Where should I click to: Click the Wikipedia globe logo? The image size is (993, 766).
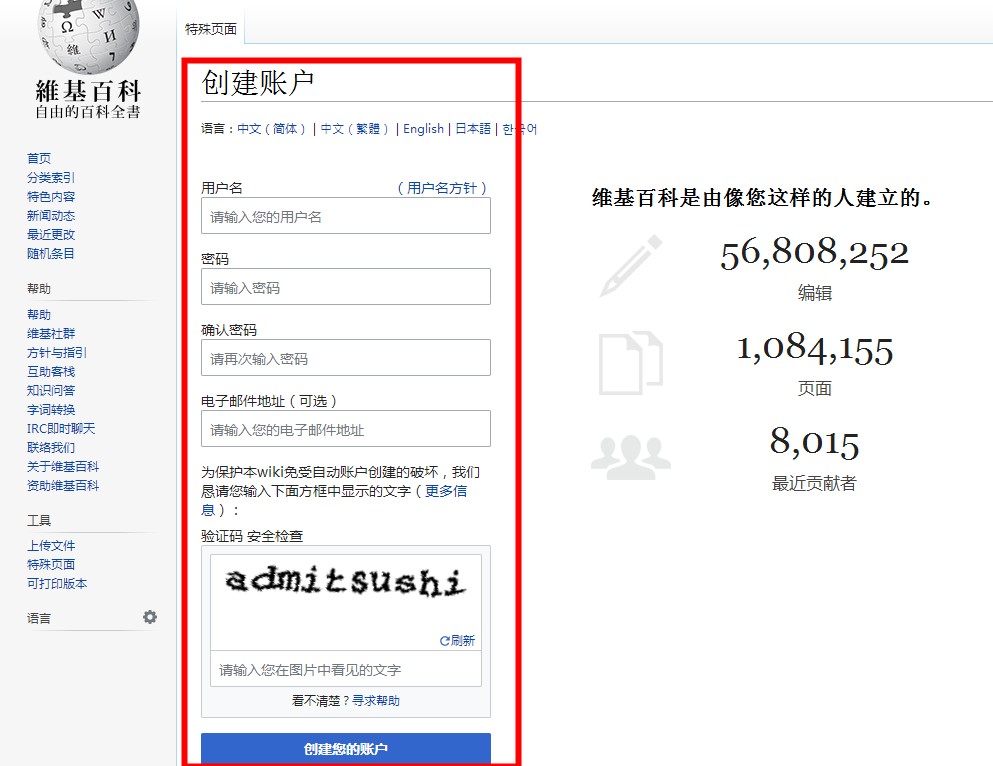pyautogui.click(x=88, y=35)
